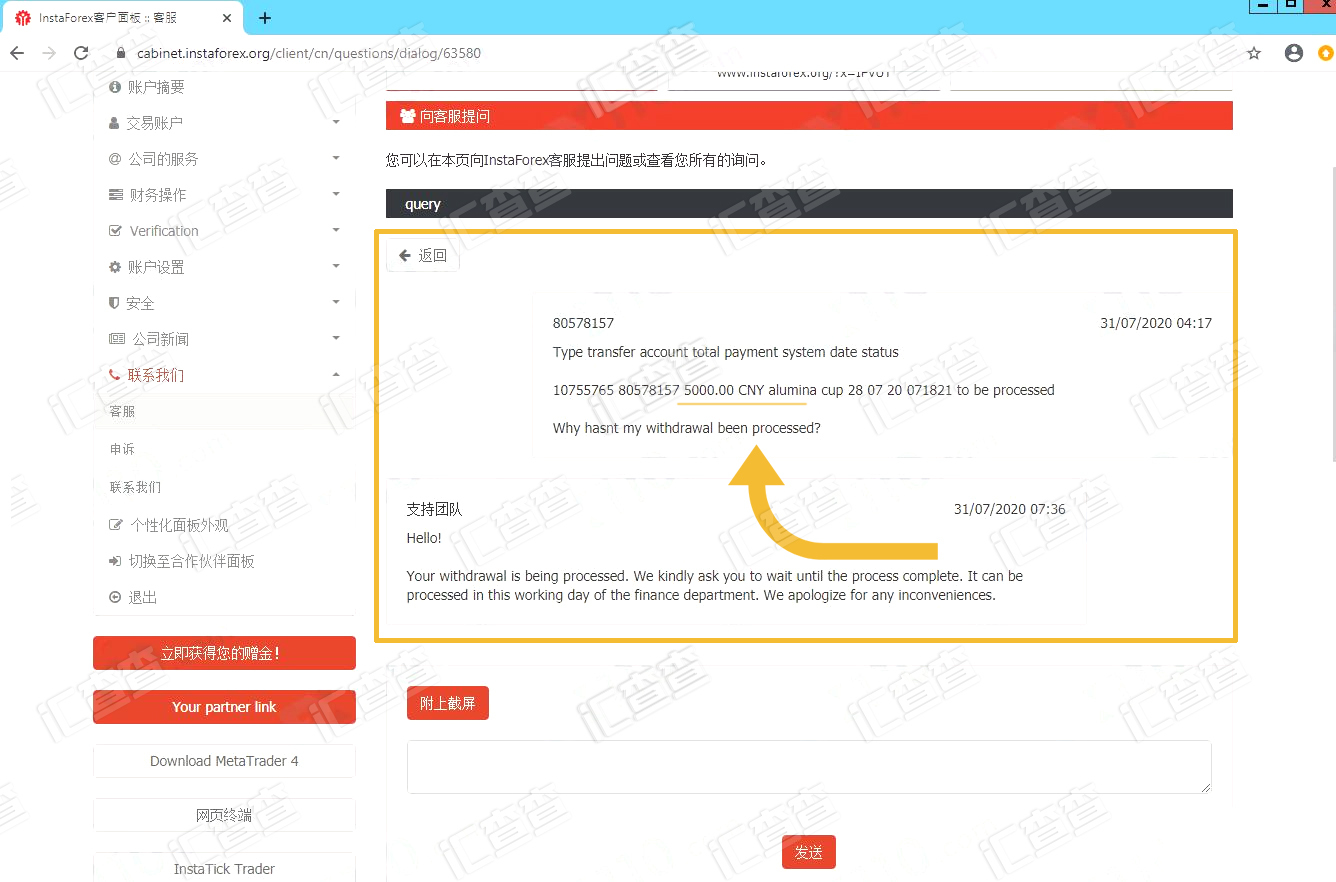The image size is (1336, 882).
Task: Bookmark this page with star icon
Action: pyautogui.click(x=1254, y=53)
